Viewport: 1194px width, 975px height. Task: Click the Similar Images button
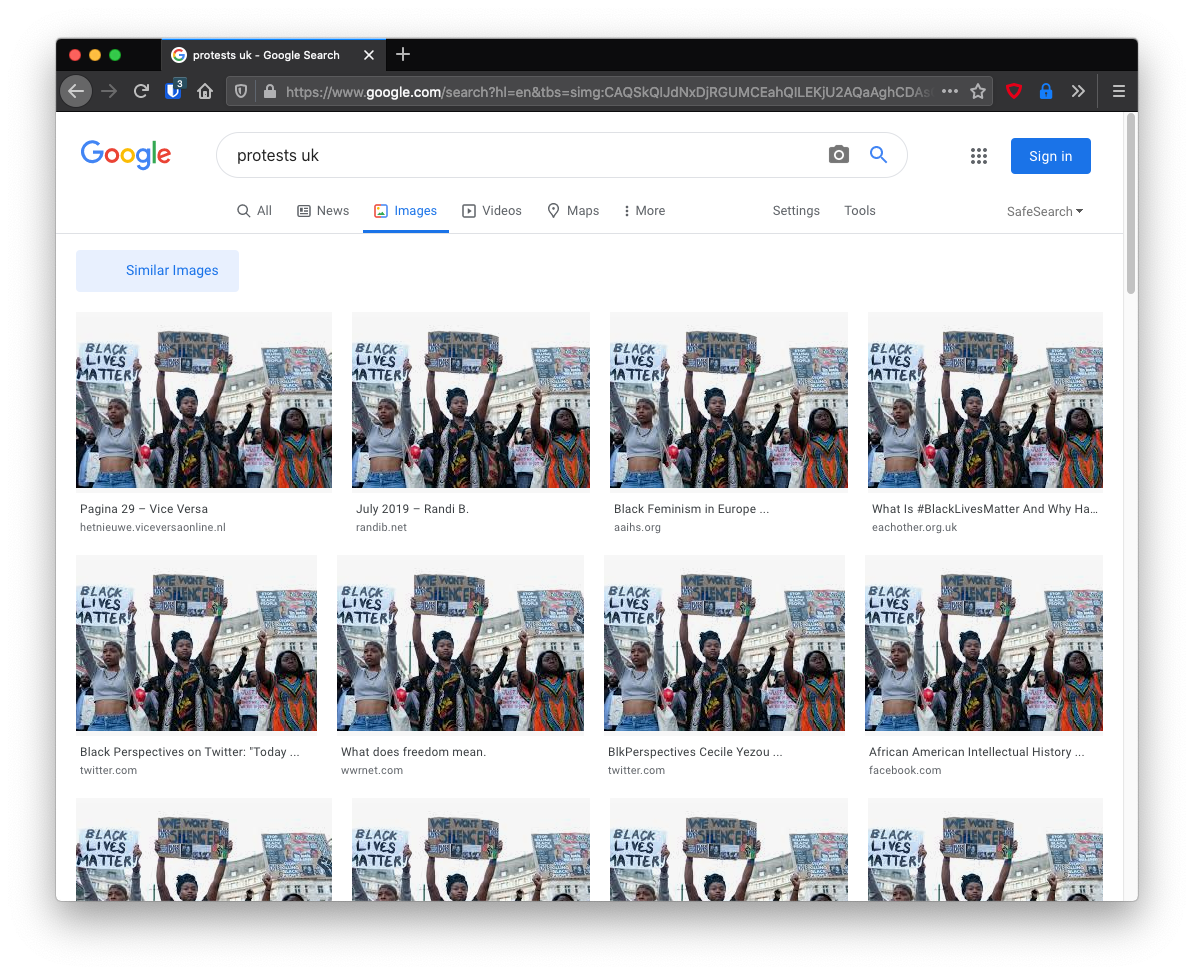158,270
